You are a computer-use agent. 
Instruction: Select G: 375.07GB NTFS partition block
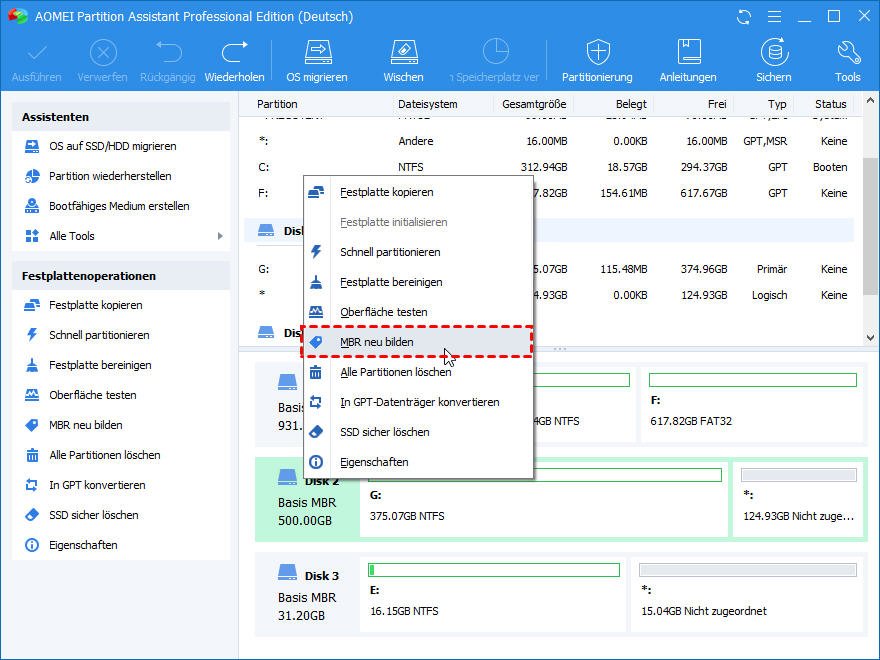point(543,499)
